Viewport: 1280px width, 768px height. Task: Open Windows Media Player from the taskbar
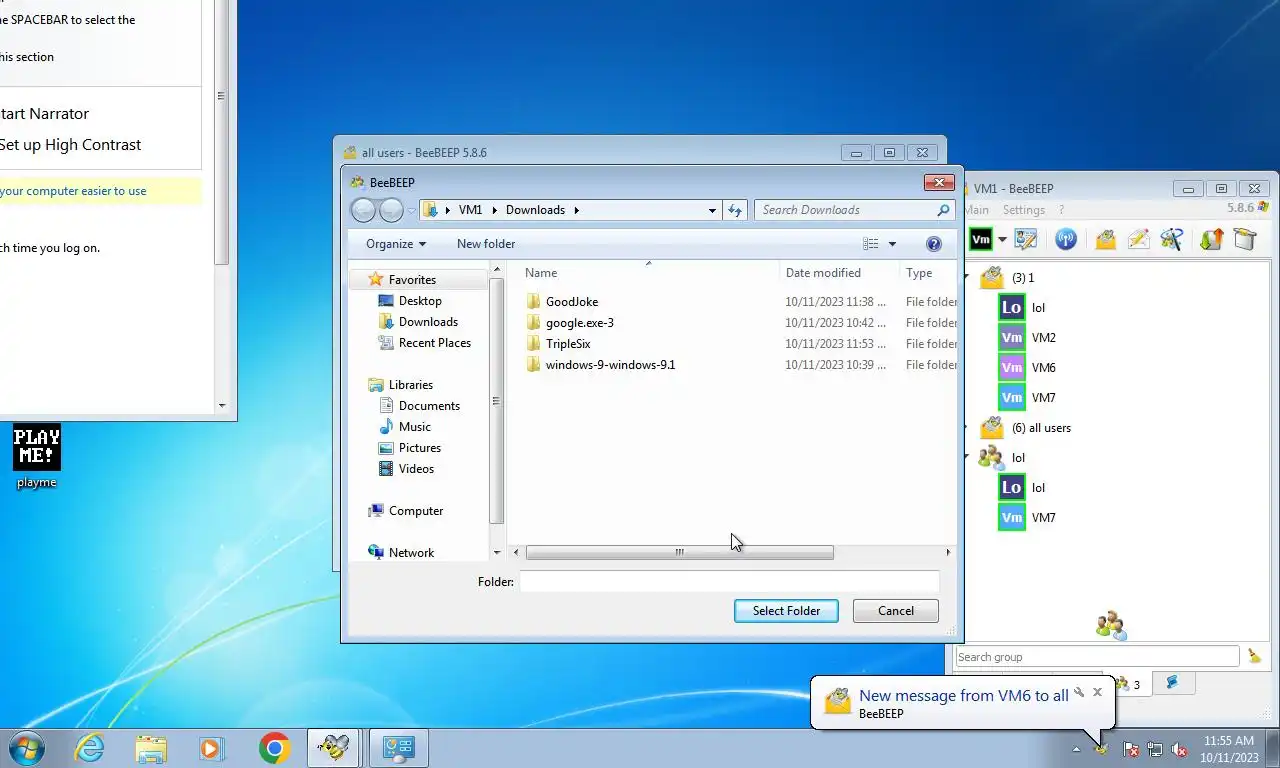pos(211,748)
